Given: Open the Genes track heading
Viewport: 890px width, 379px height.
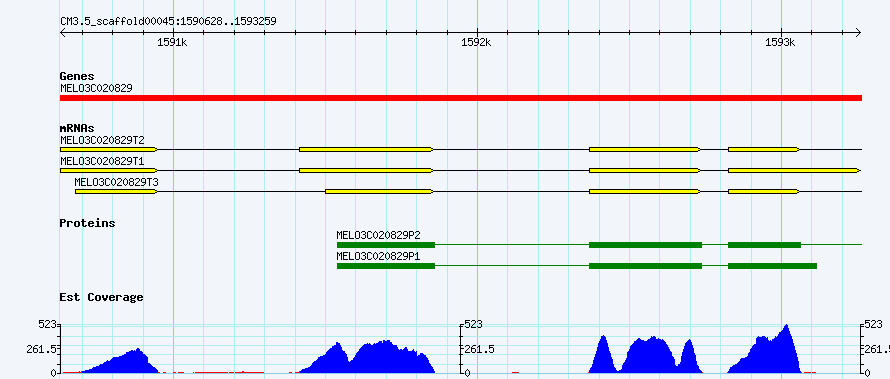Looking at the screenshot, I should click(x=77, y=76).
